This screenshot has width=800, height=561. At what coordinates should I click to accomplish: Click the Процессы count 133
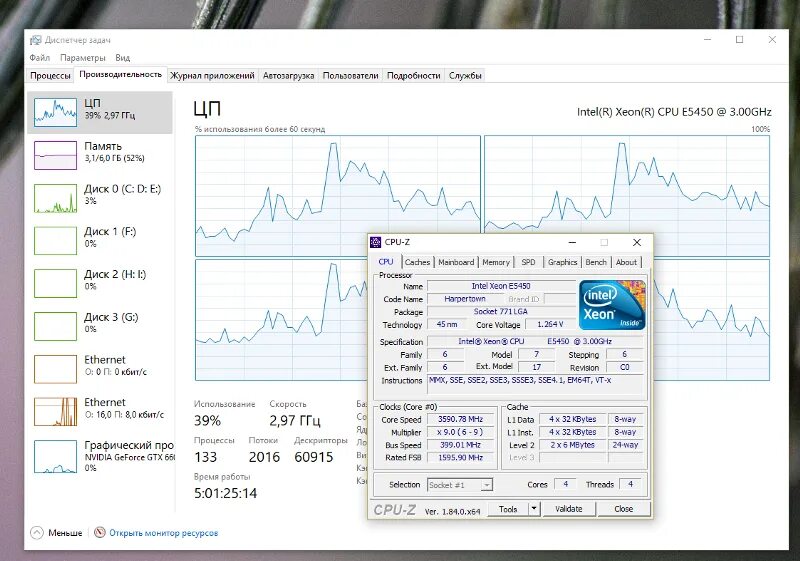point(206,457)
